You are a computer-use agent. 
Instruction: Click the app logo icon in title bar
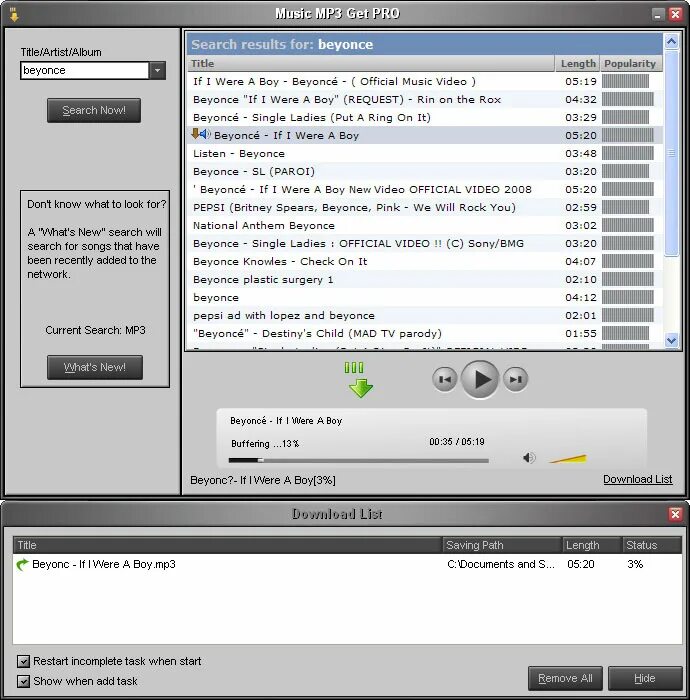click(x=14, y=14)
